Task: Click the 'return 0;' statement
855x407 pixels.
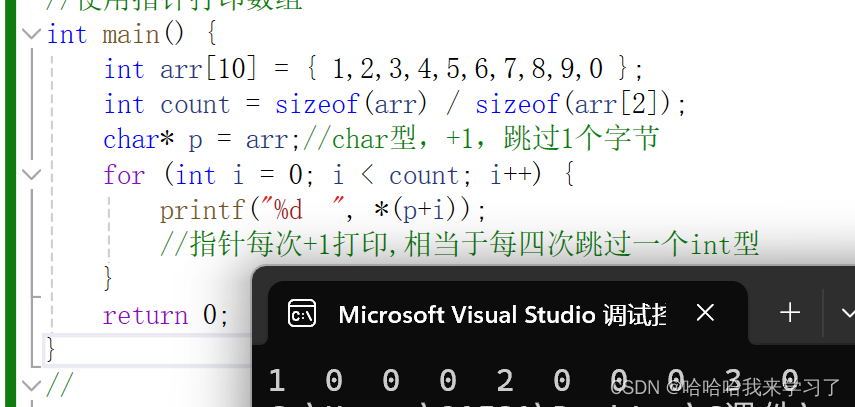Action: [166, 315]
